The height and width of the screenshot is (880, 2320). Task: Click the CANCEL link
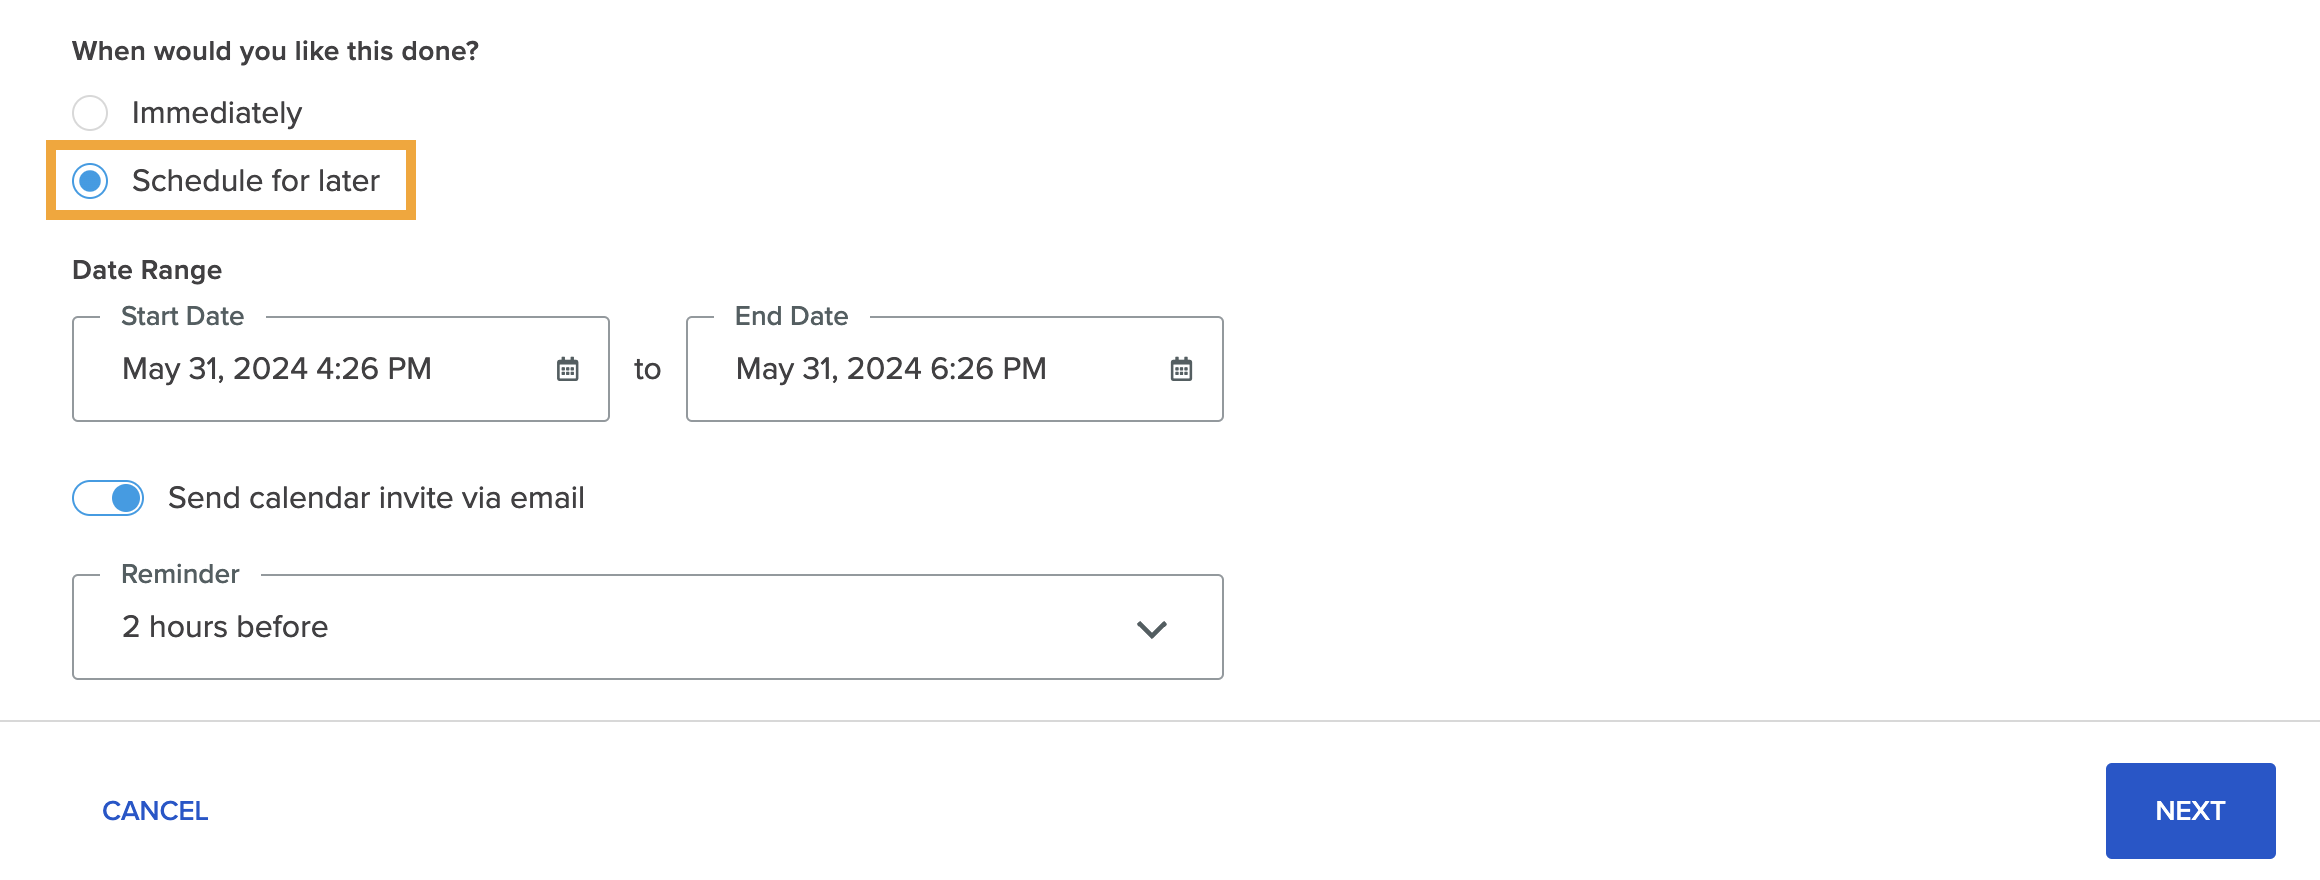coord(154,810)
